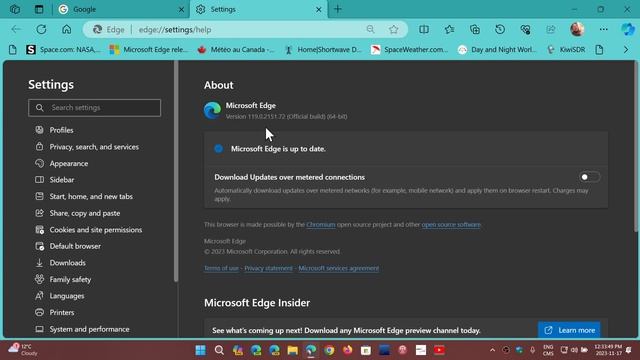Launch Firefox from the taskbar
Image resolution: width=640 pixels, height=360 pixels.
tap(348, 350)
